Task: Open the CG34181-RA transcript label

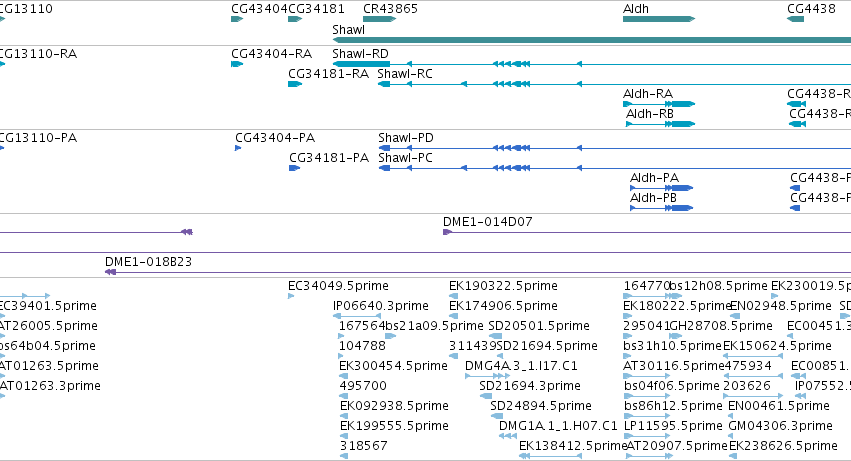Action: [328, 74]
